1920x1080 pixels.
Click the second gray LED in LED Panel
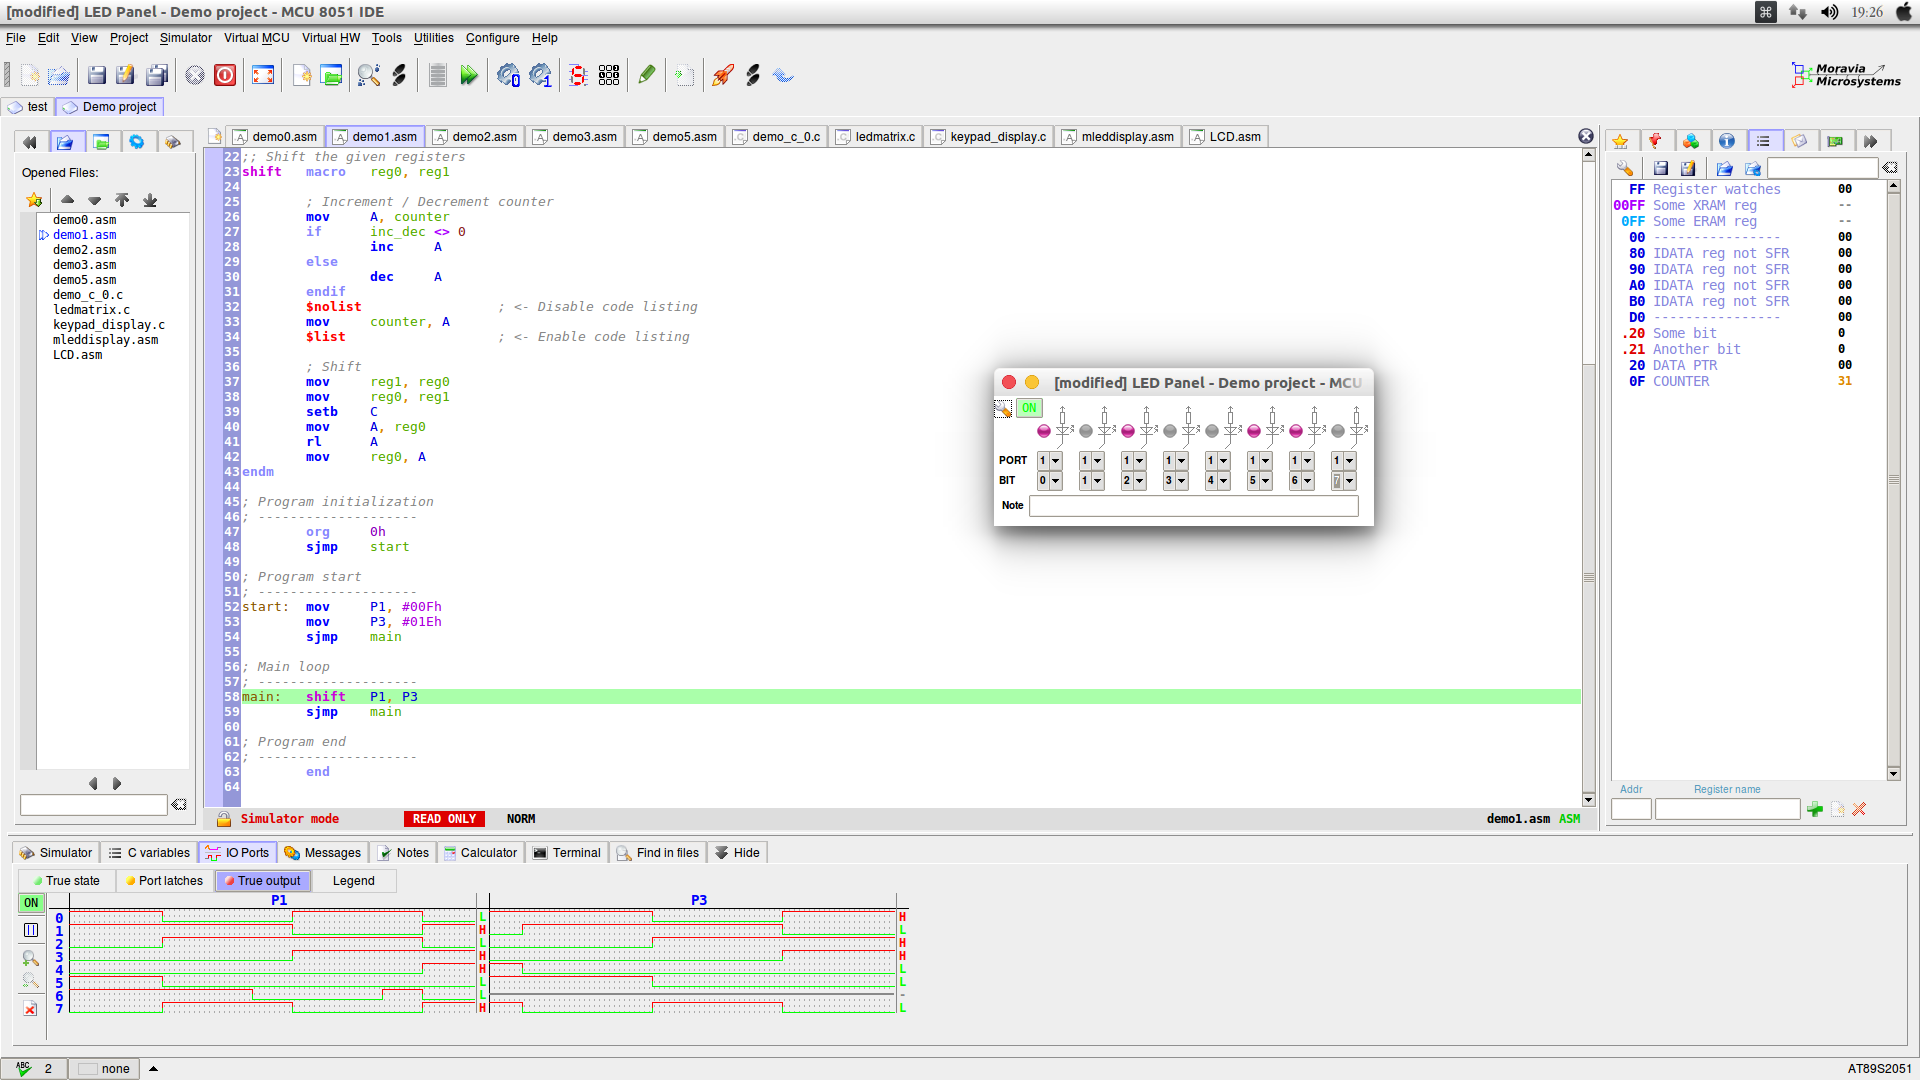click(x=1170, y=431)
